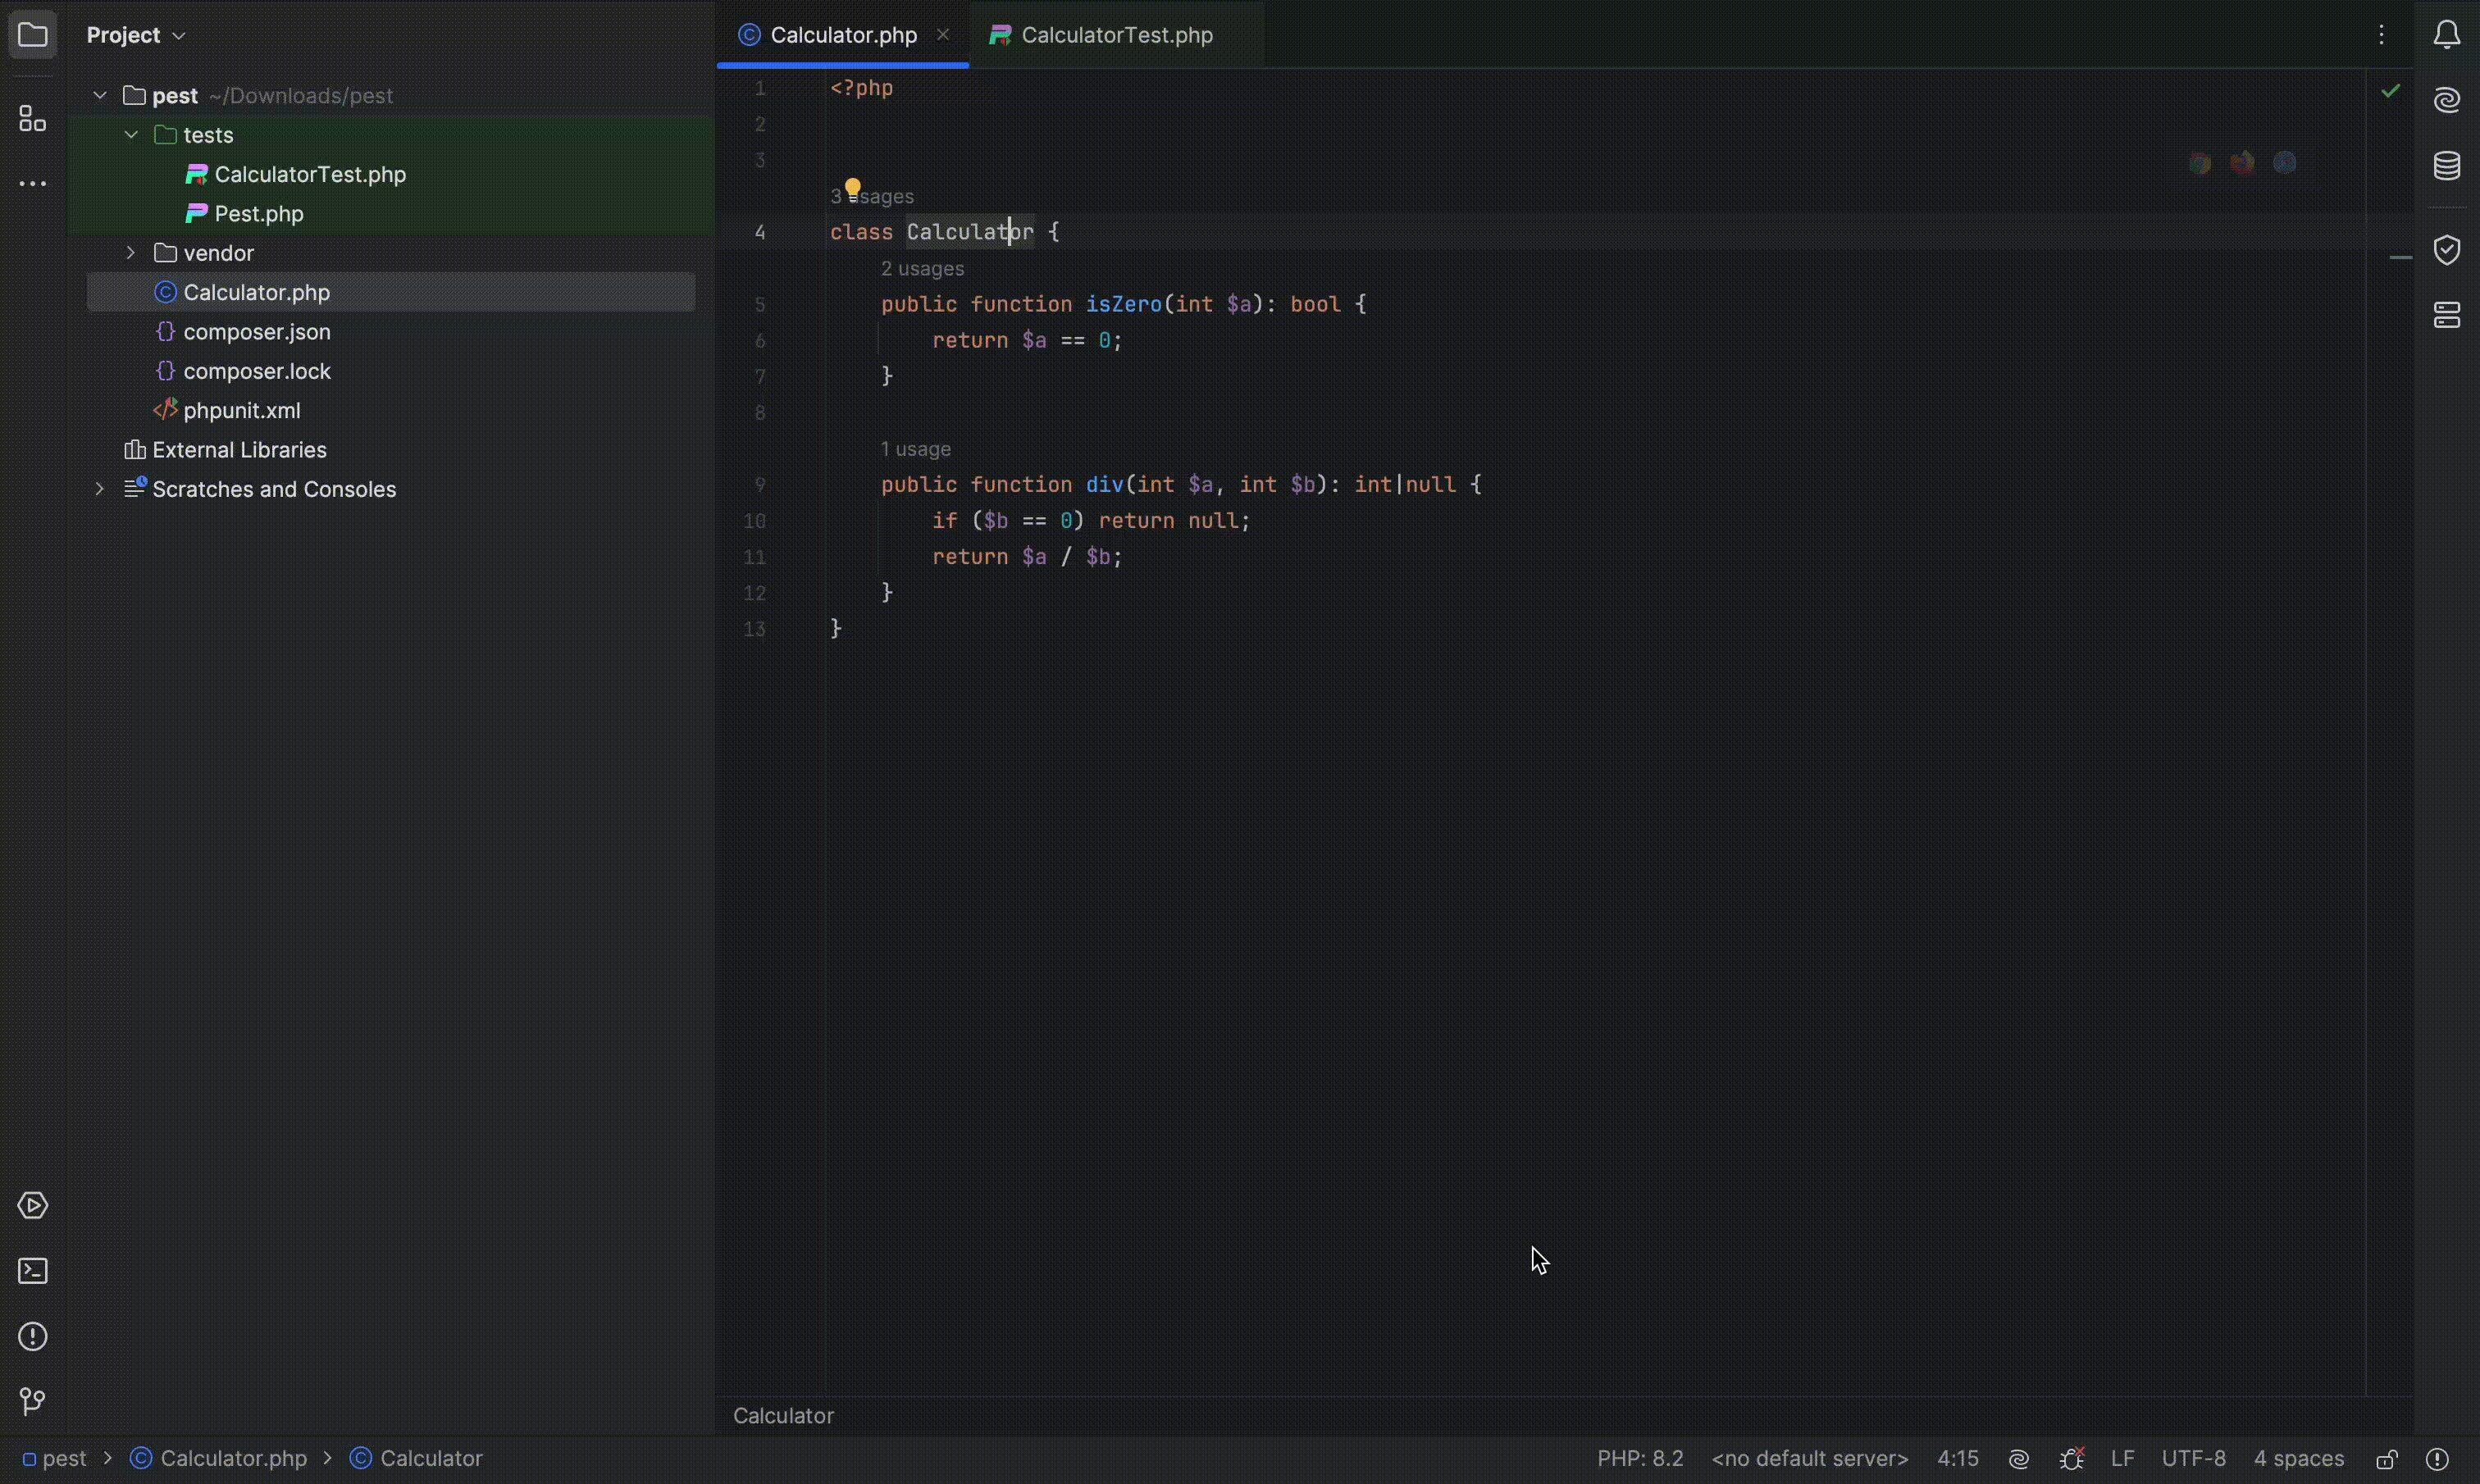Click the '2 usages' hint above isZero

click(923, 270)
